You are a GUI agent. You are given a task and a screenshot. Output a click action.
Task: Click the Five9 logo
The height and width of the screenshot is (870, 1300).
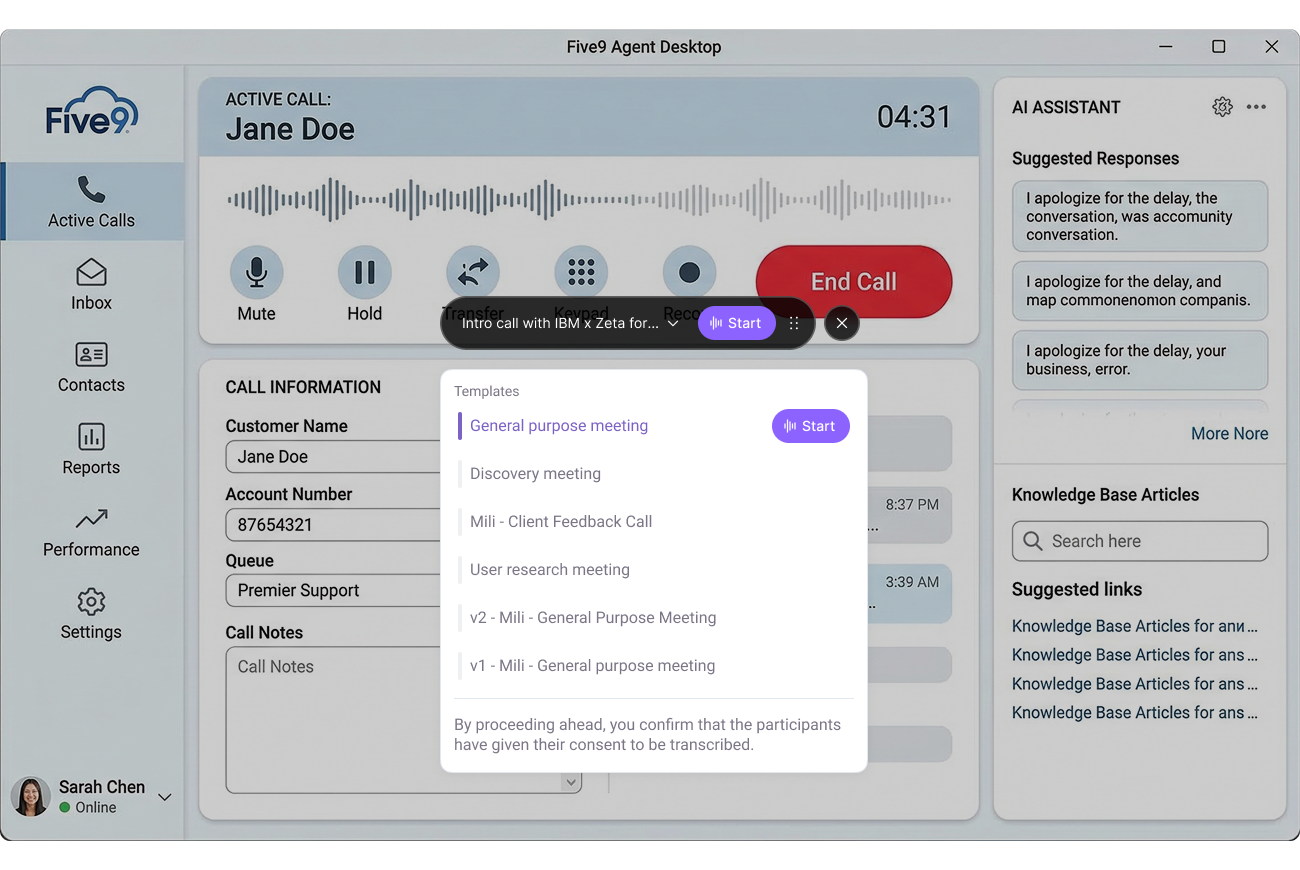point(92,112)
